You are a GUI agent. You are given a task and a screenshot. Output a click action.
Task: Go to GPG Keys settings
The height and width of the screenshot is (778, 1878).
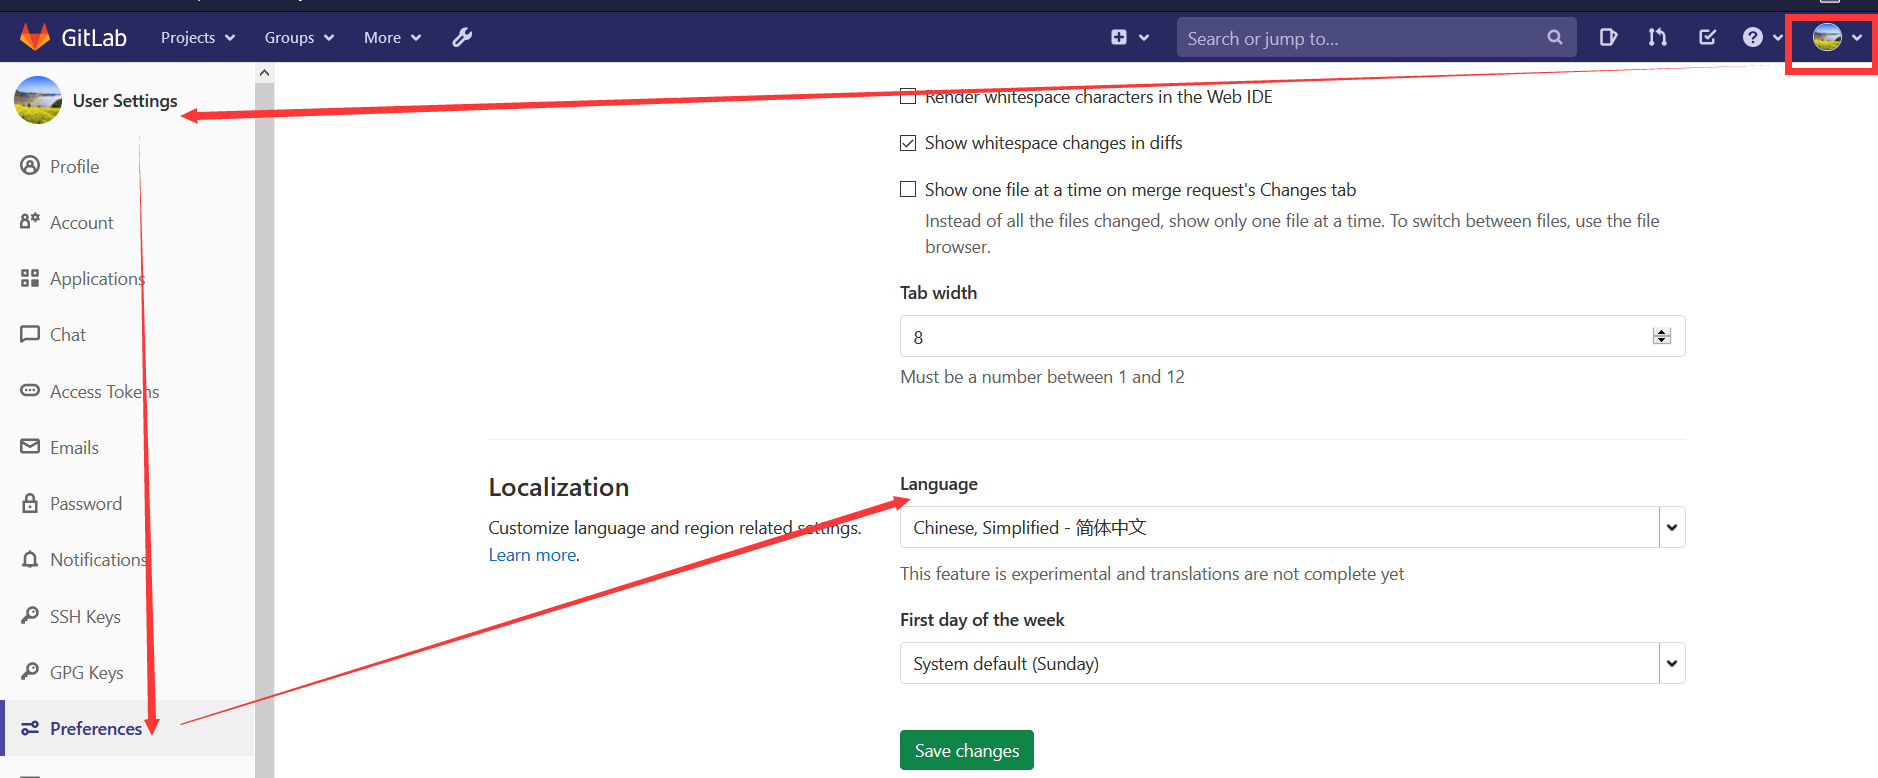point(86,672)
